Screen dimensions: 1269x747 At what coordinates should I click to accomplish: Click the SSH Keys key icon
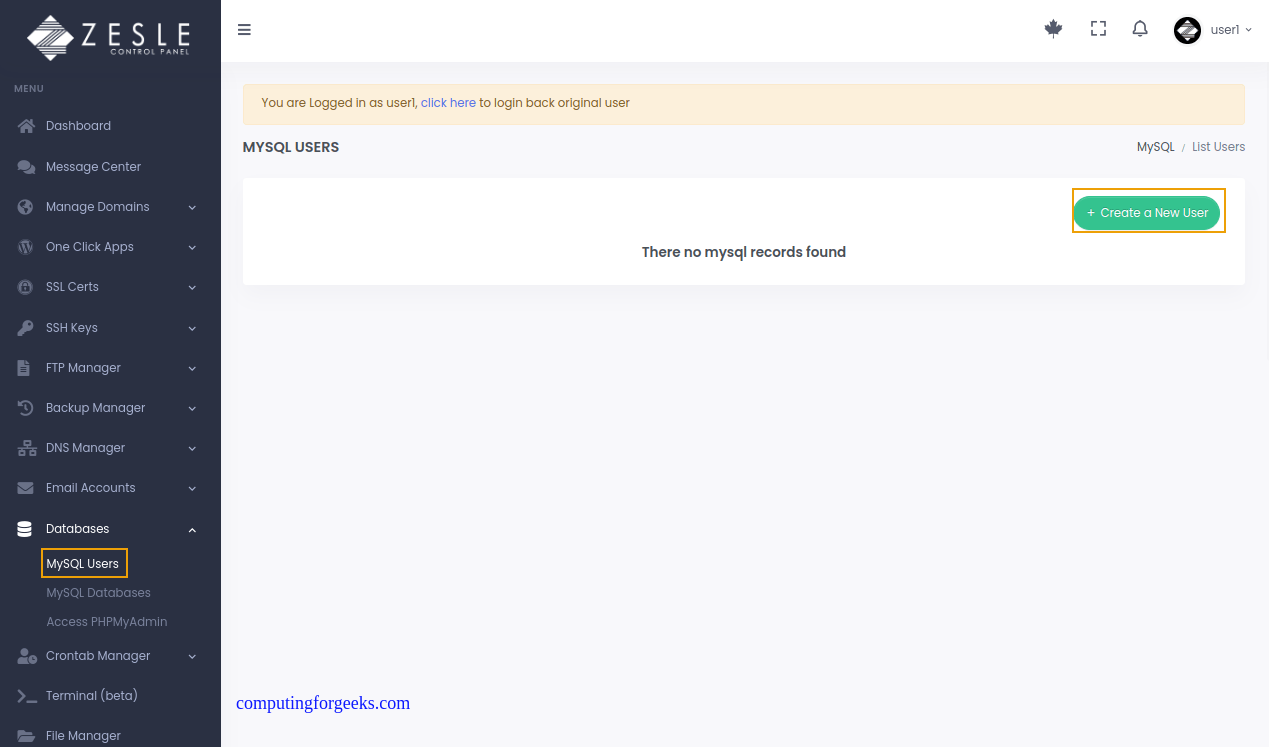26,328
